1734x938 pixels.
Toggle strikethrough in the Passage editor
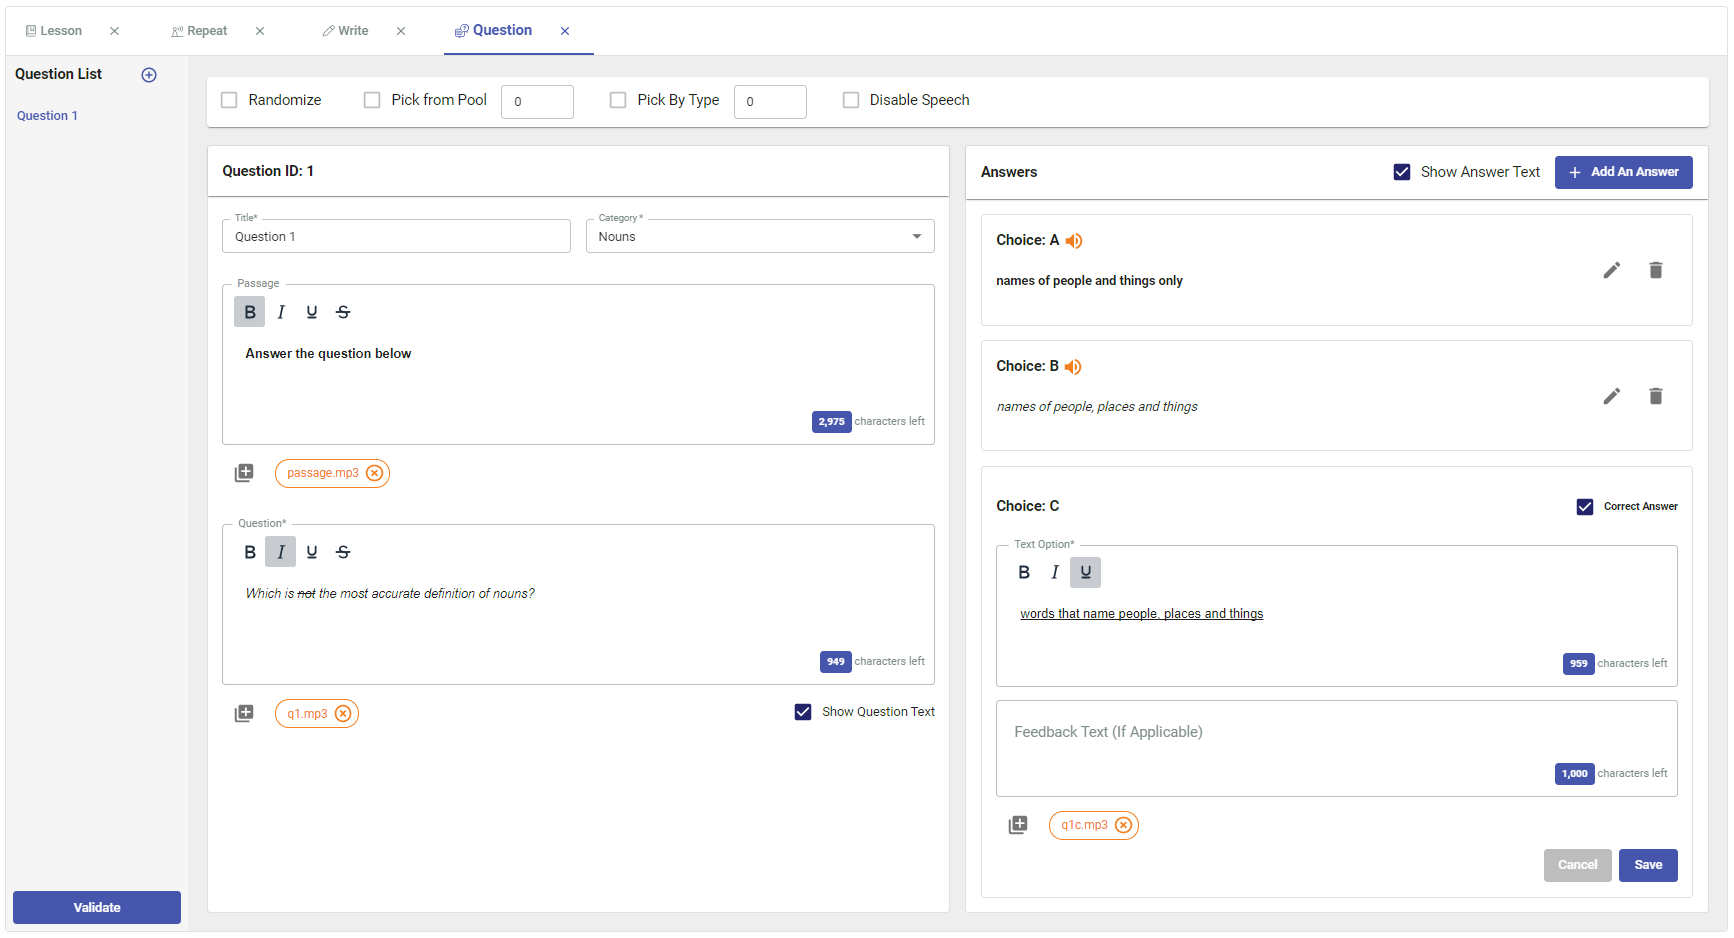pos(343,312)
